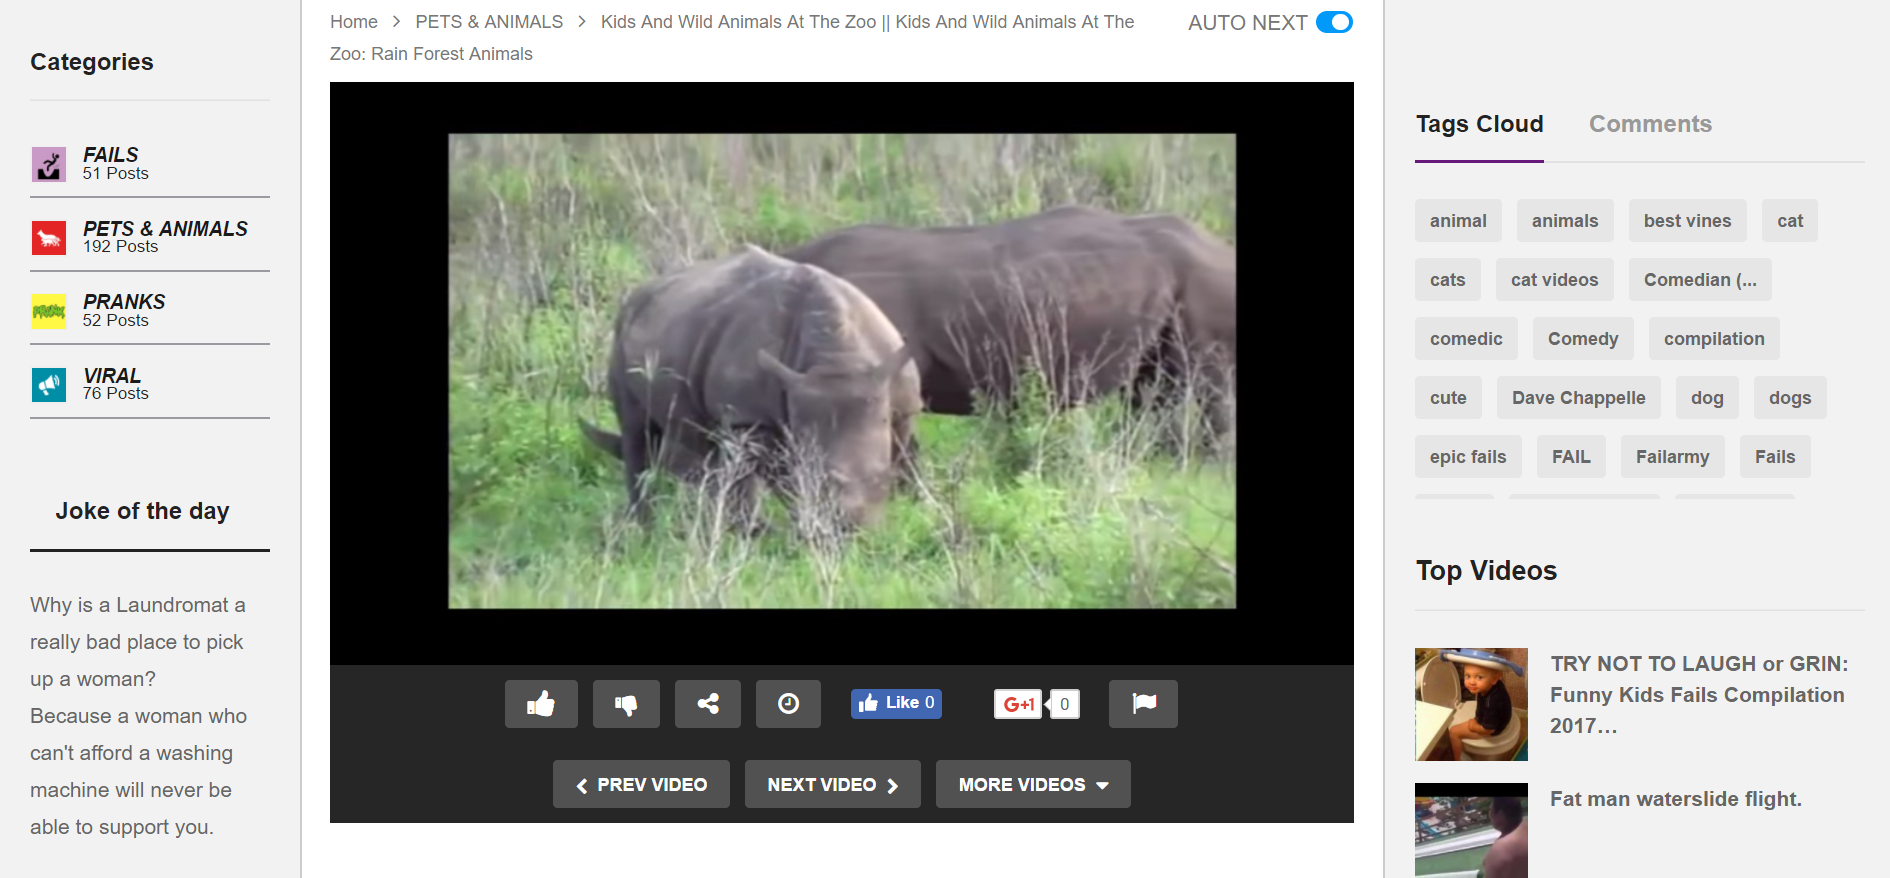Select the Tags Cloud tab
Viewport: 1890px width, 878px height.
pyautogui.click(x=1479, y=124)
